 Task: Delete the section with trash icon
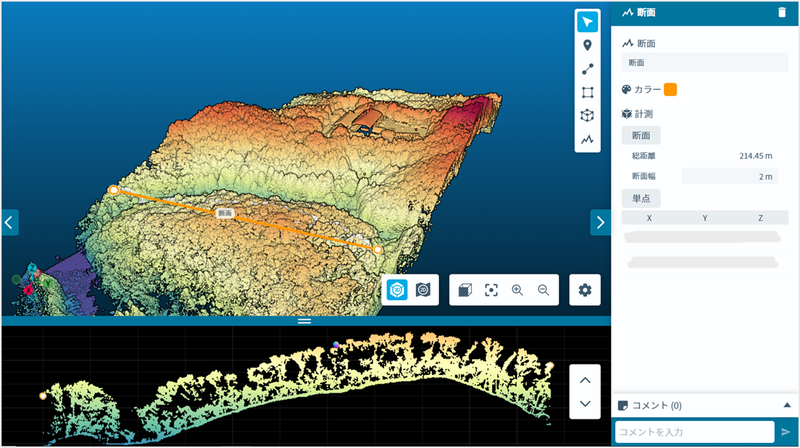point(782,13)
